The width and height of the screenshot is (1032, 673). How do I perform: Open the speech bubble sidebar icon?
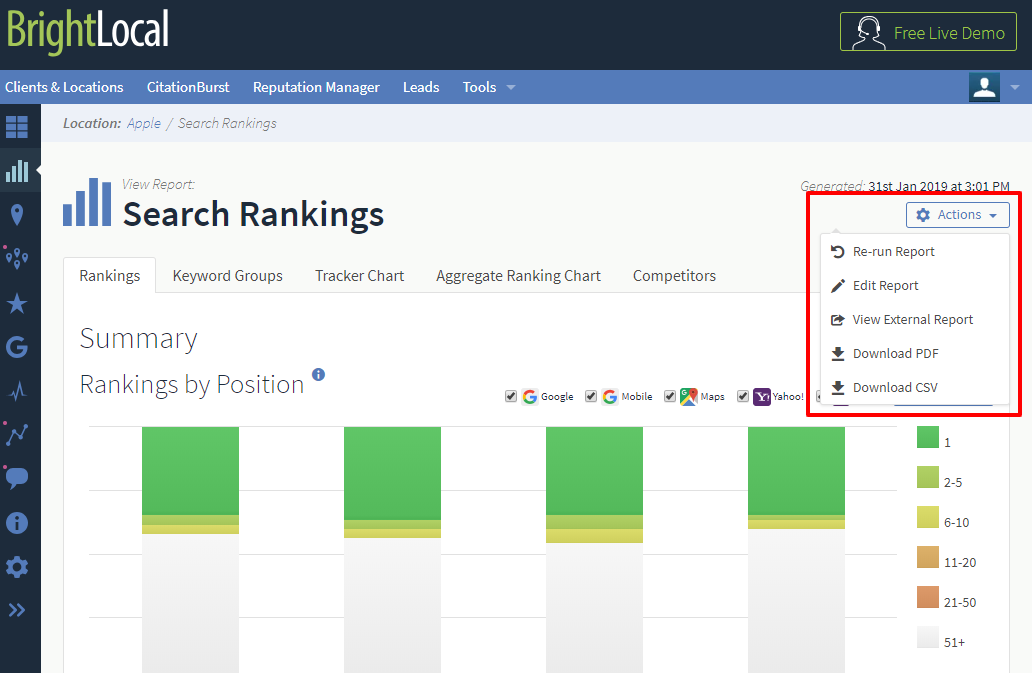click(16, 478)
